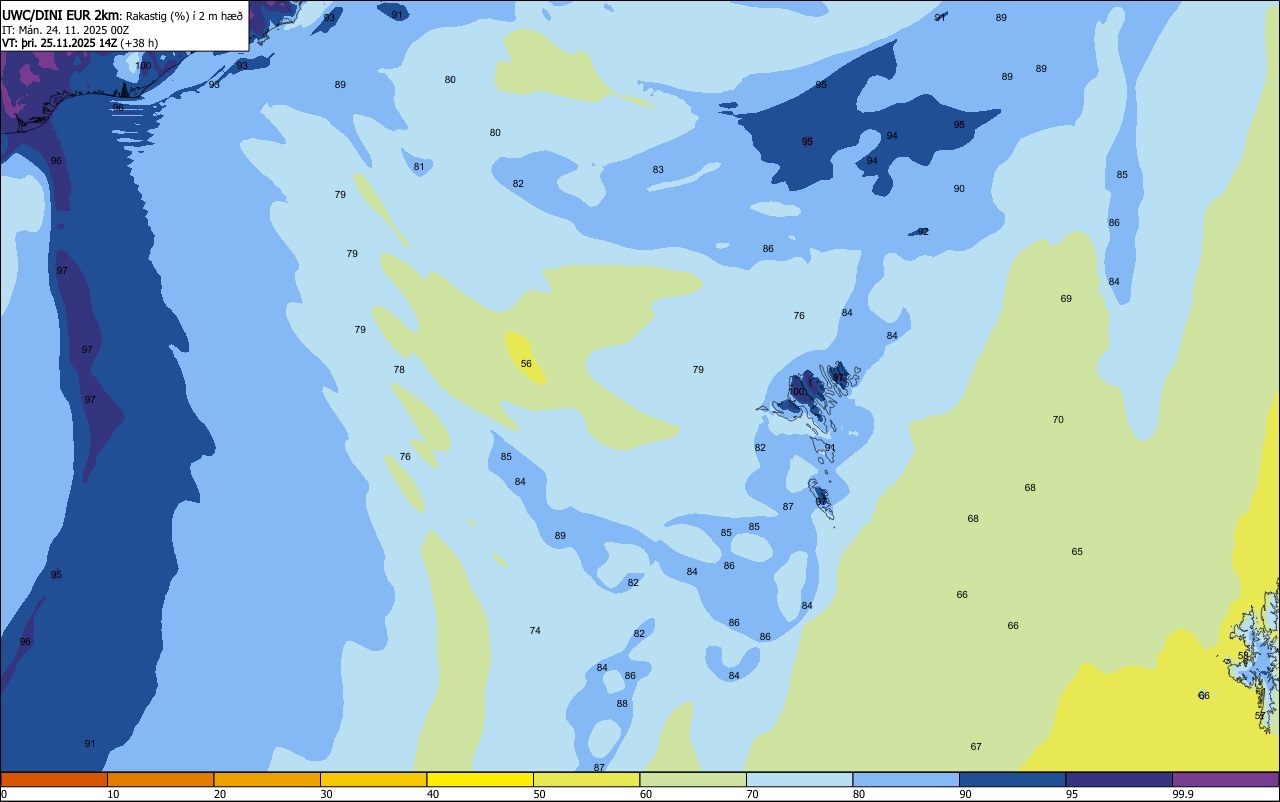Viewport: 1280px width, 802px height.
Task: Click the "IT: Mán. 24. 11. 2025 00Z" line
Action: (65, 30)
